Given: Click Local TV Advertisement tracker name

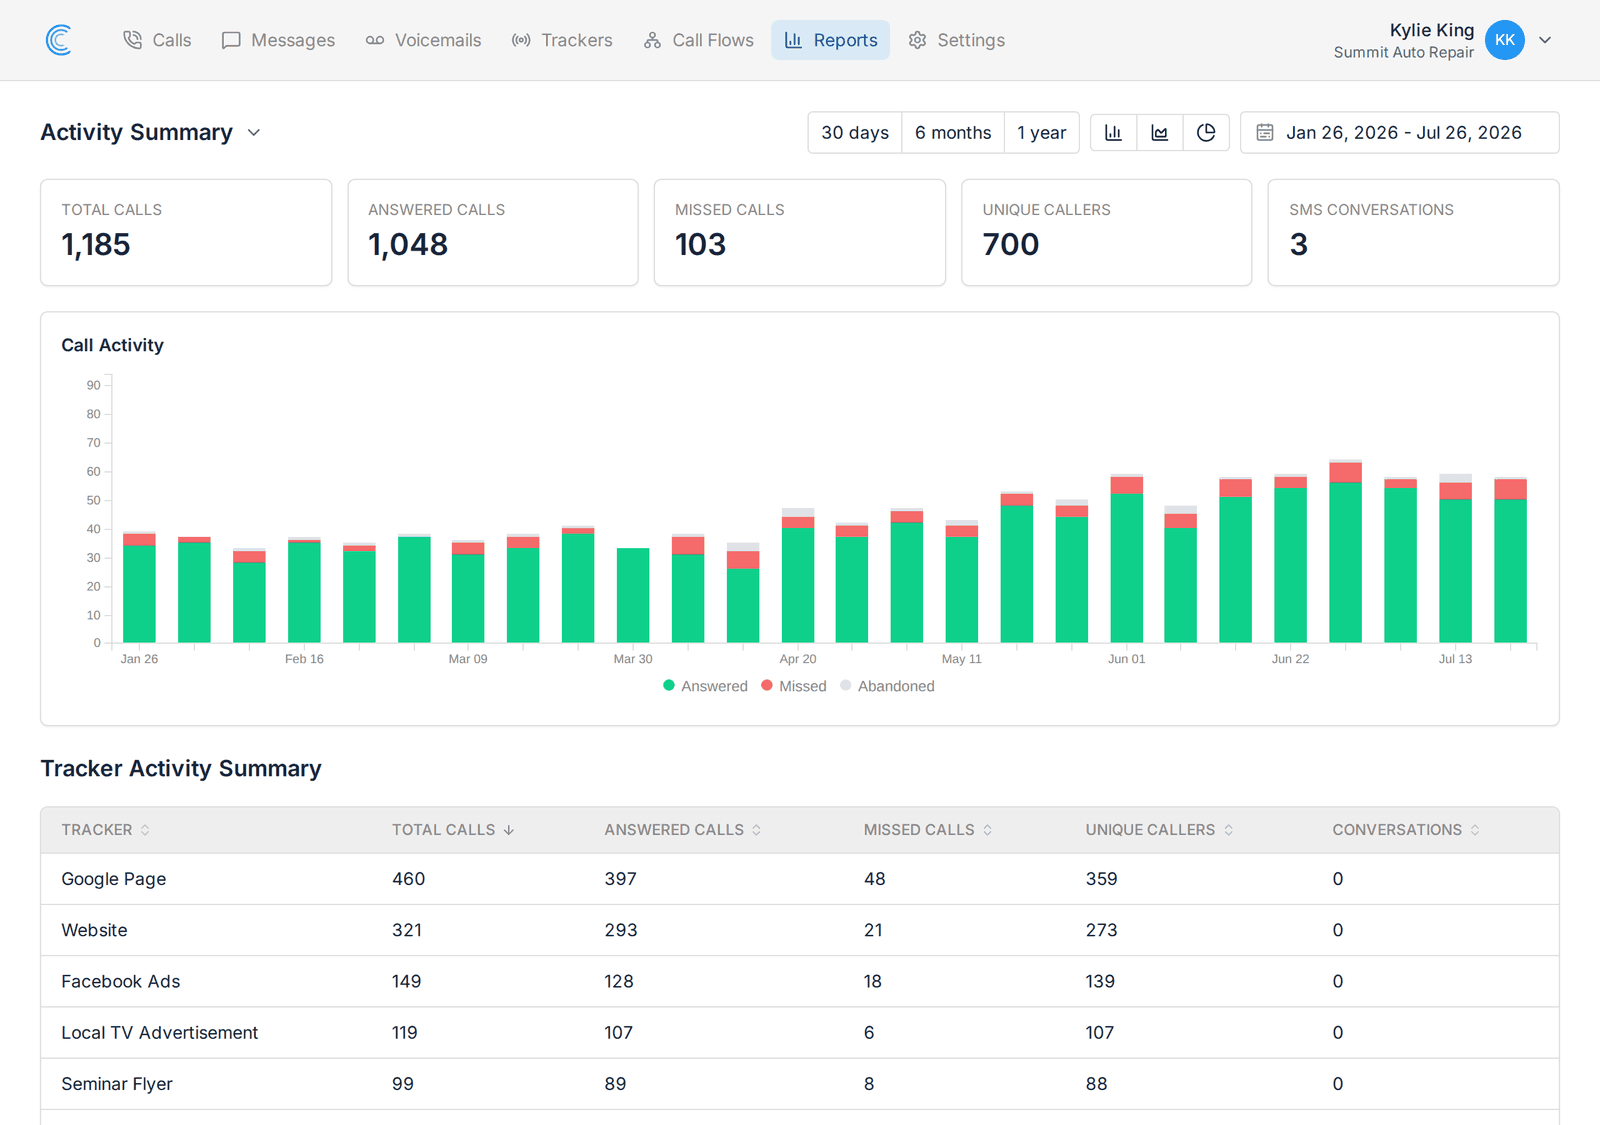Looking at the screenshot, I should pyautogui.click(x=160, y=1032).
